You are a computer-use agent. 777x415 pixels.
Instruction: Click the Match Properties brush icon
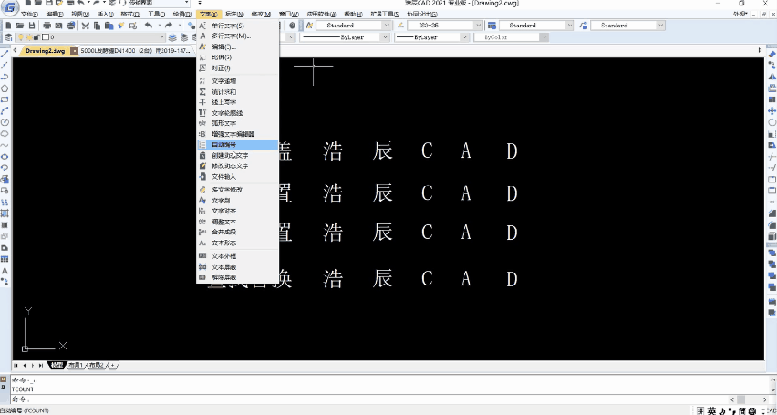(120, 25)
